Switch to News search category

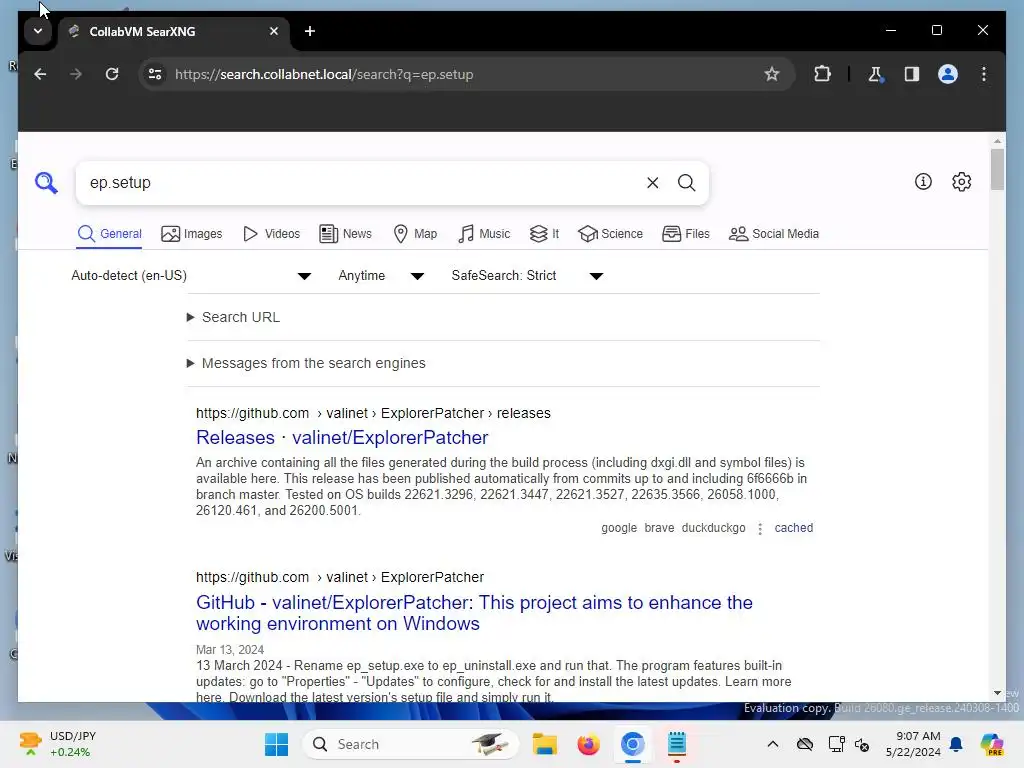(x=345, y=234)
